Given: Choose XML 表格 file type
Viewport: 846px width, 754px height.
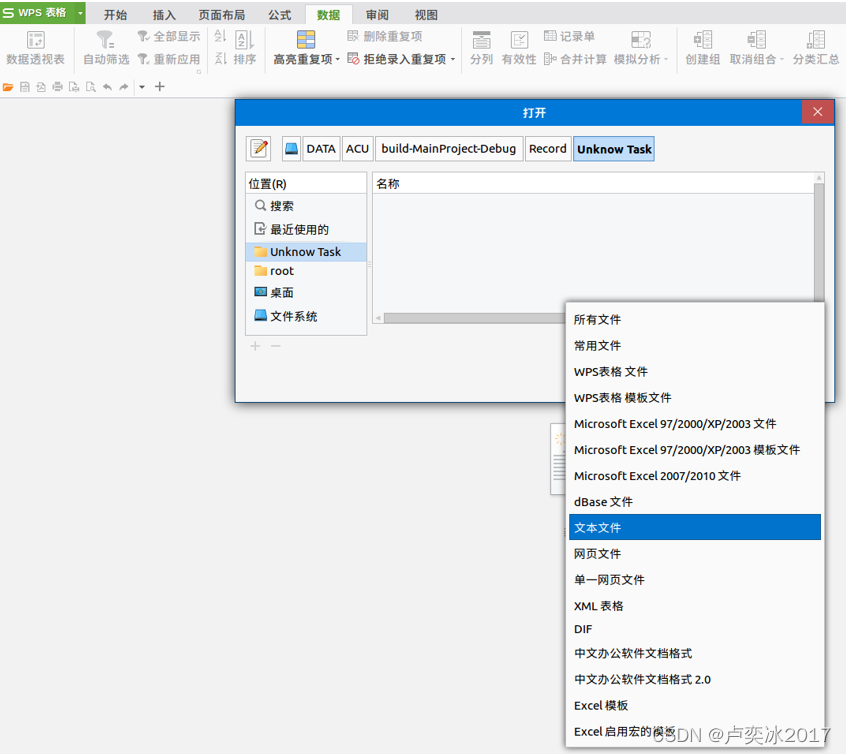Looking at the screenshot, I should click(695, 606).
